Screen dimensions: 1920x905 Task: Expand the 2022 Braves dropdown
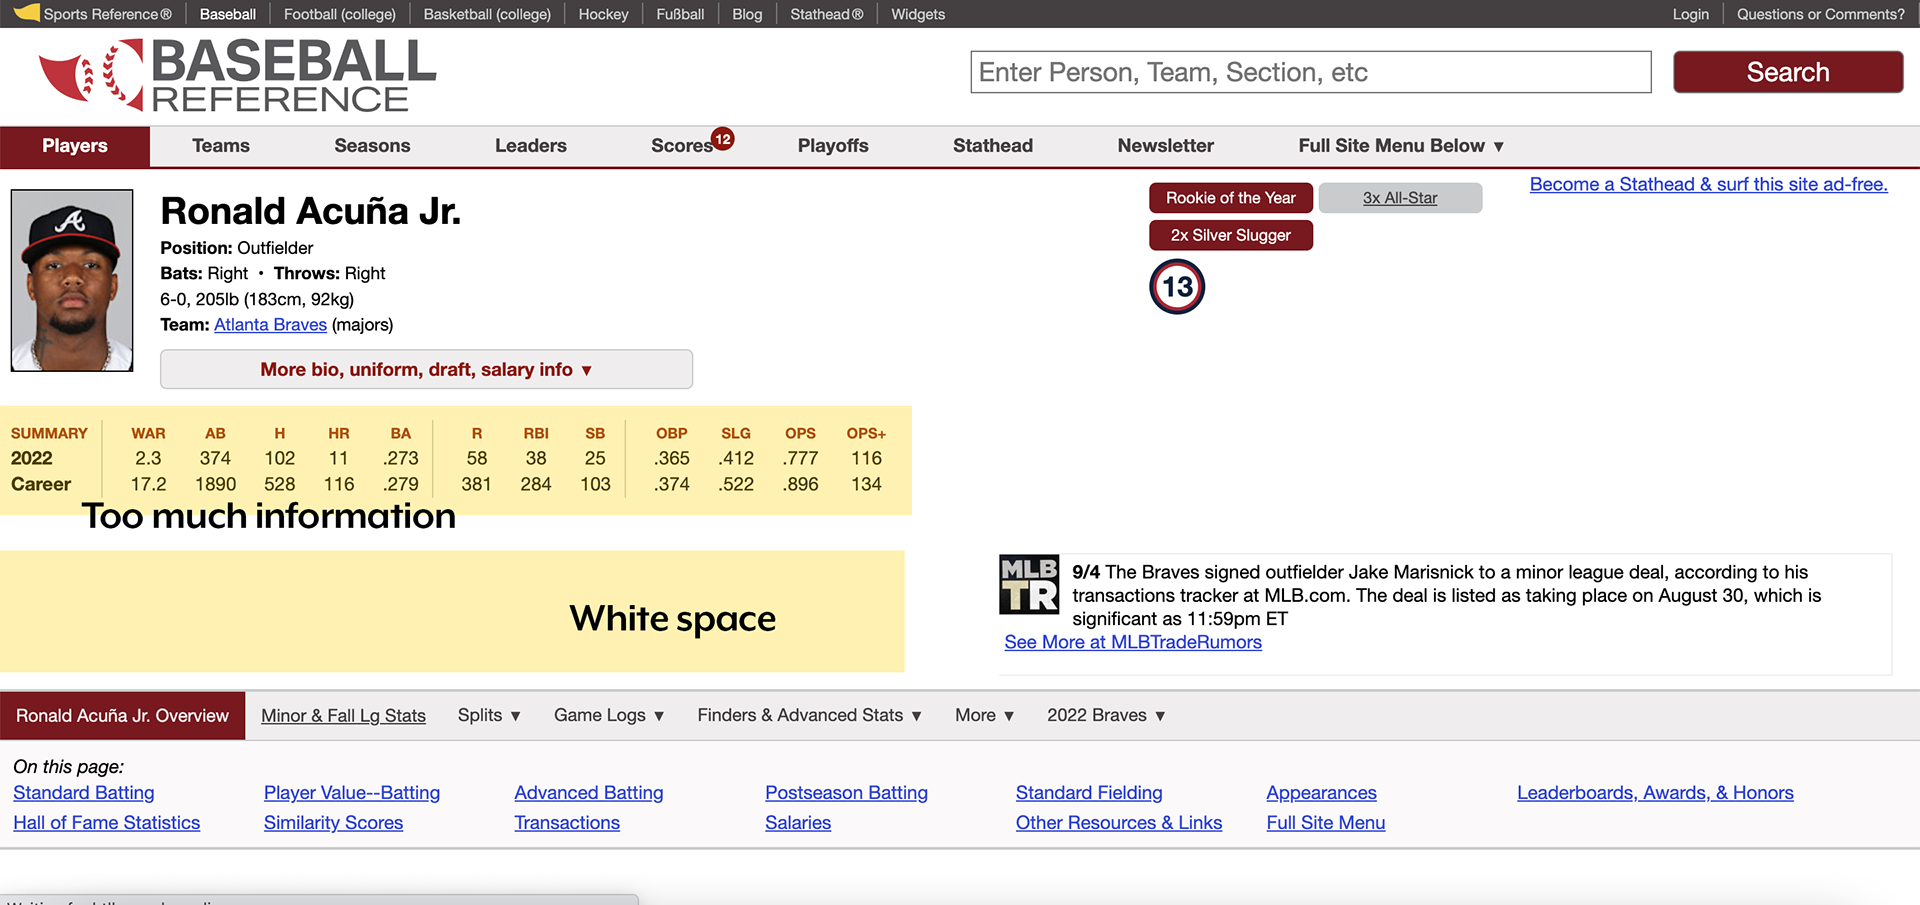1106,715
